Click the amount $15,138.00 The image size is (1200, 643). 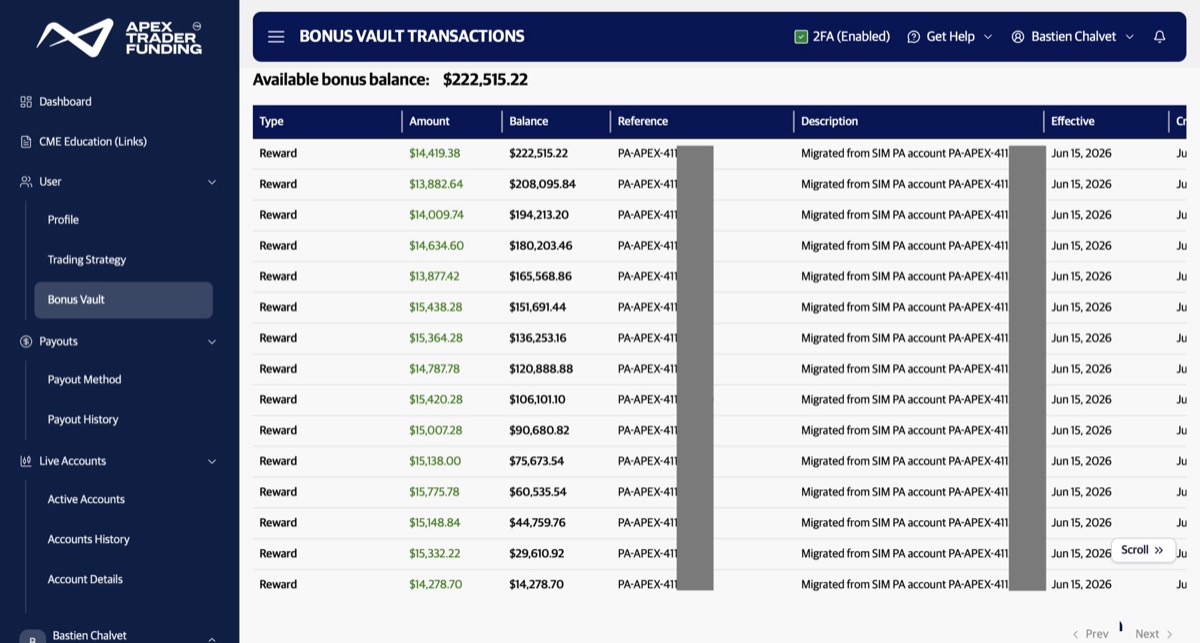tap(435, 462)
